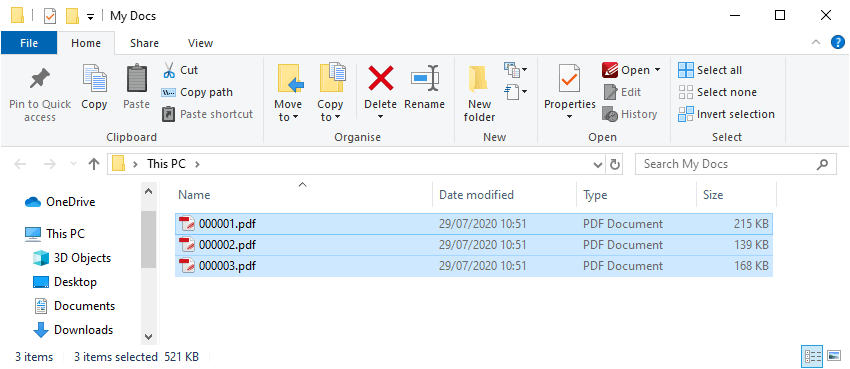Click Pin to Quick access icon
Image resolution: width=850 pixels, height=369 pixels.
pos(40,80)
